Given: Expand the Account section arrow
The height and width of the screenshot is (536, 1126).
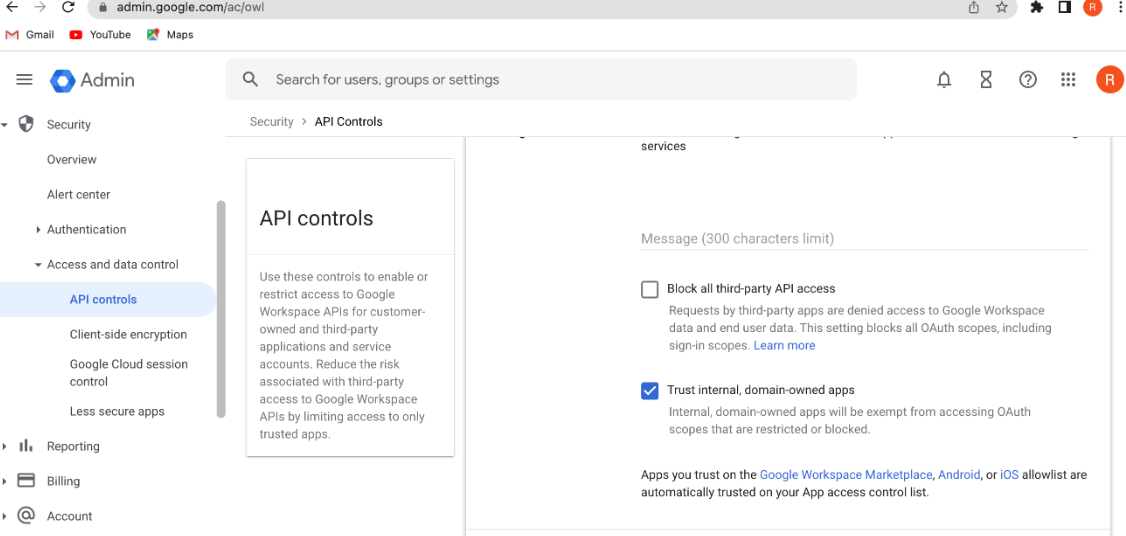Looking at the screenshot, I should tap(5, 516).
